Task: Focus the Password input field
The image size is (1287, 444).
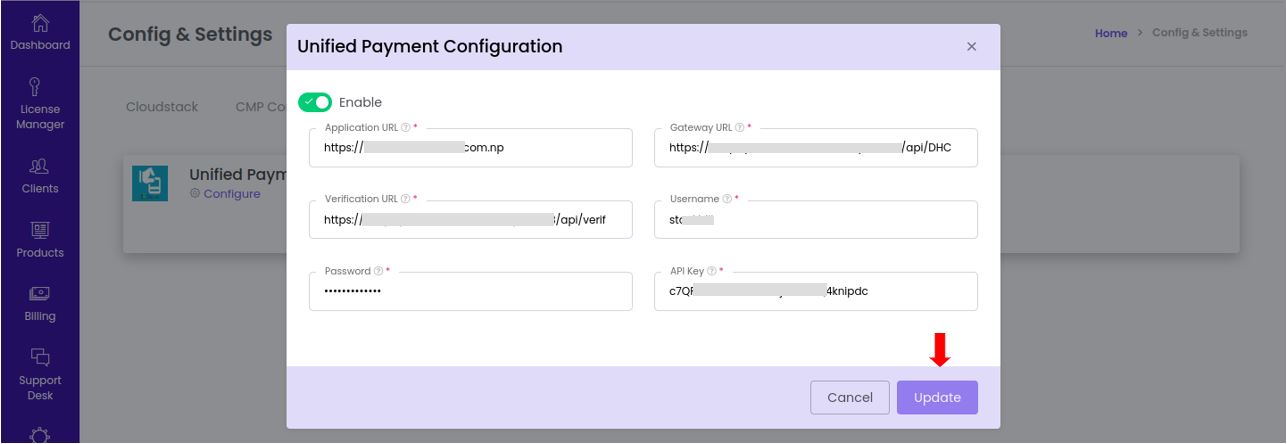Action: click(470, 291)
